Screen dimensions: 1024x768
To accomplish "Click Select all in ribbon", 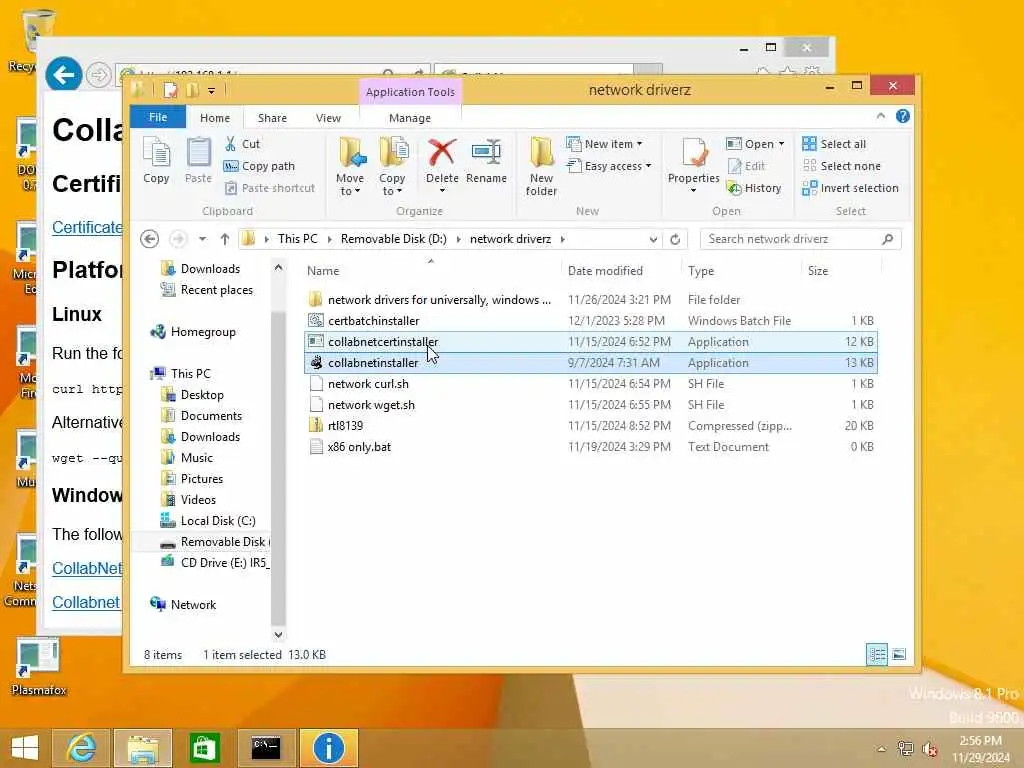I will [834, 144].
